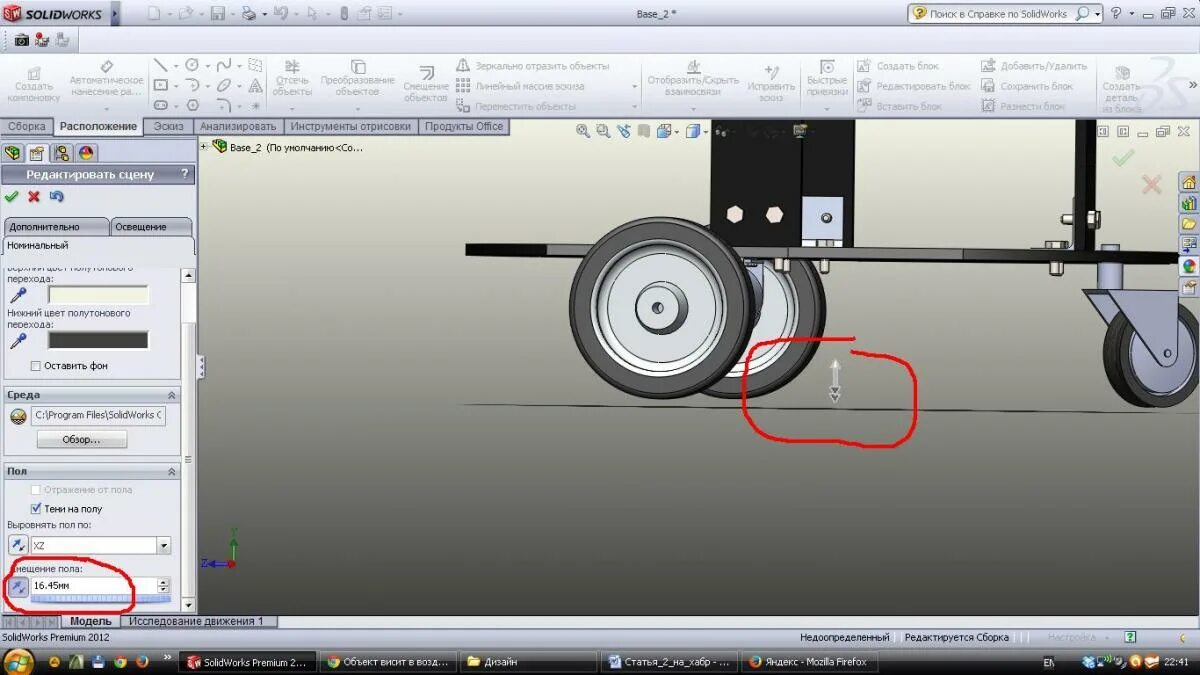Click eyedropper for the bottom gradient color
Screen dimensions: 1200x675
click(18, 341)
